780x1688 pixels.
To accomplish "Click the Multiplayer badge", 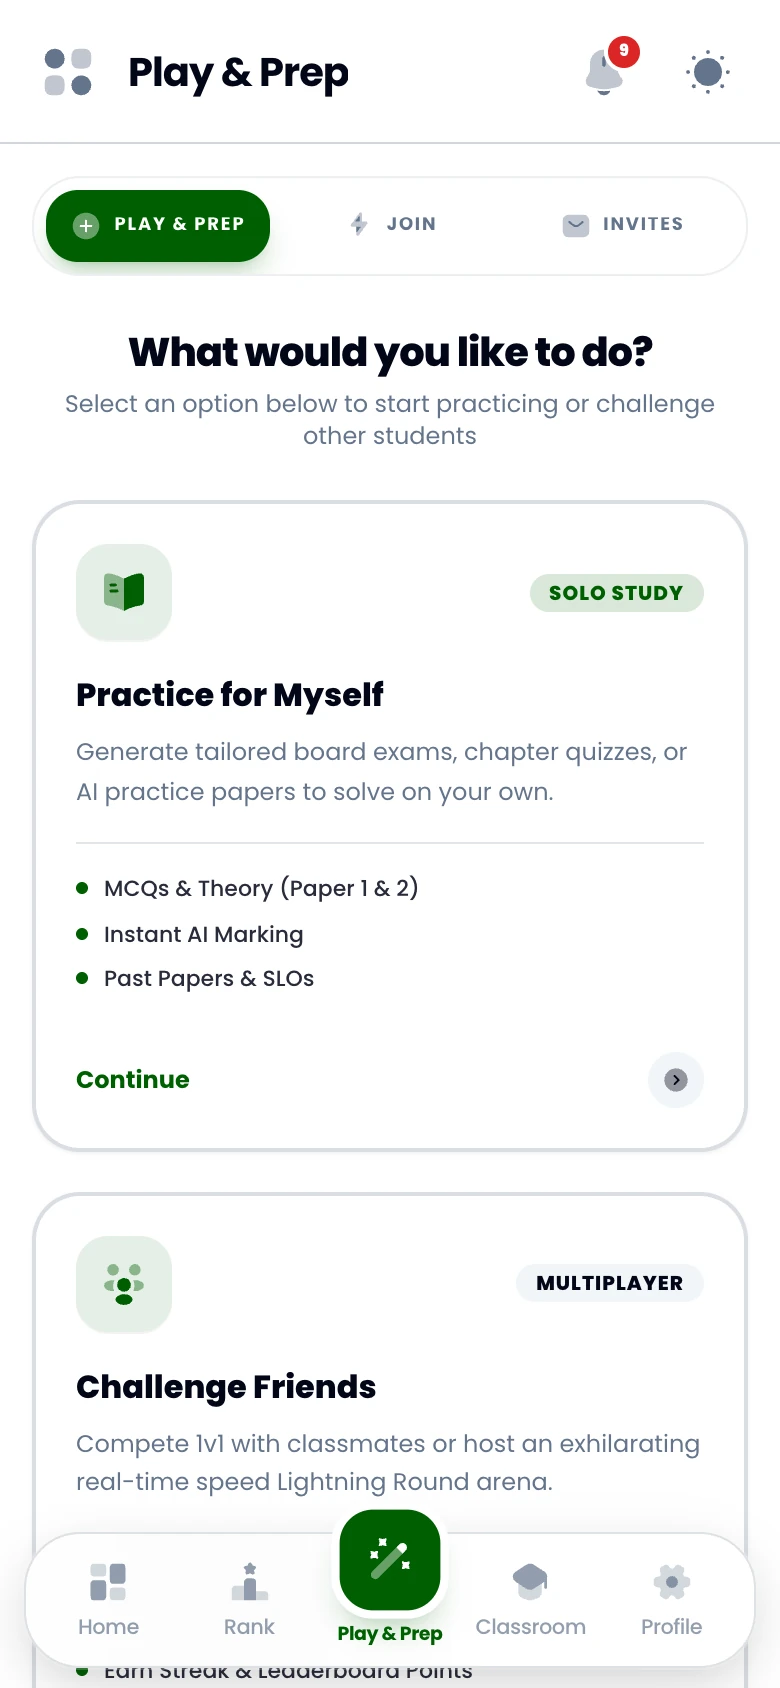I will [x=609, y=1283].
